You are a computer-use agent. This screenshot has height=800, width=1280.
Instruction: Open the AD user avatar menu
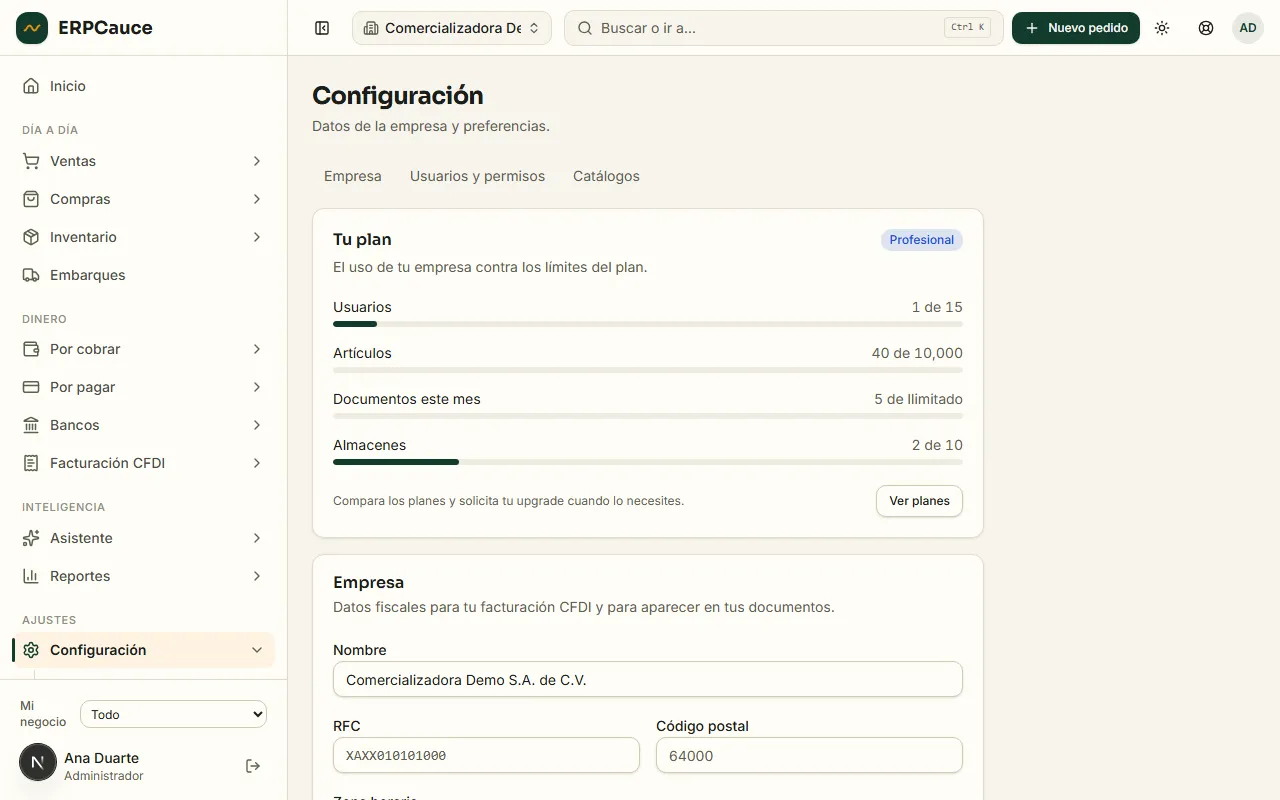coord(1248,28)
